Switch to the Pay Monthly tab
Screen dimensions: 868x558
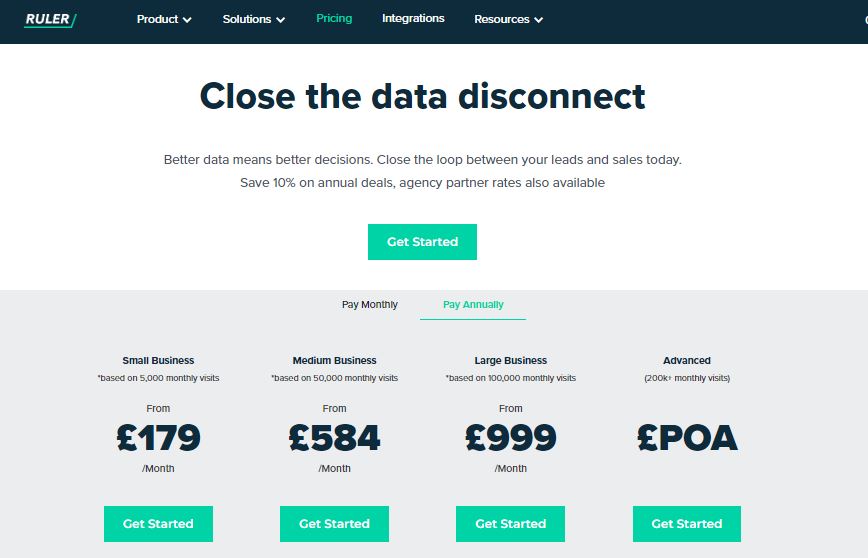[370, 304]
